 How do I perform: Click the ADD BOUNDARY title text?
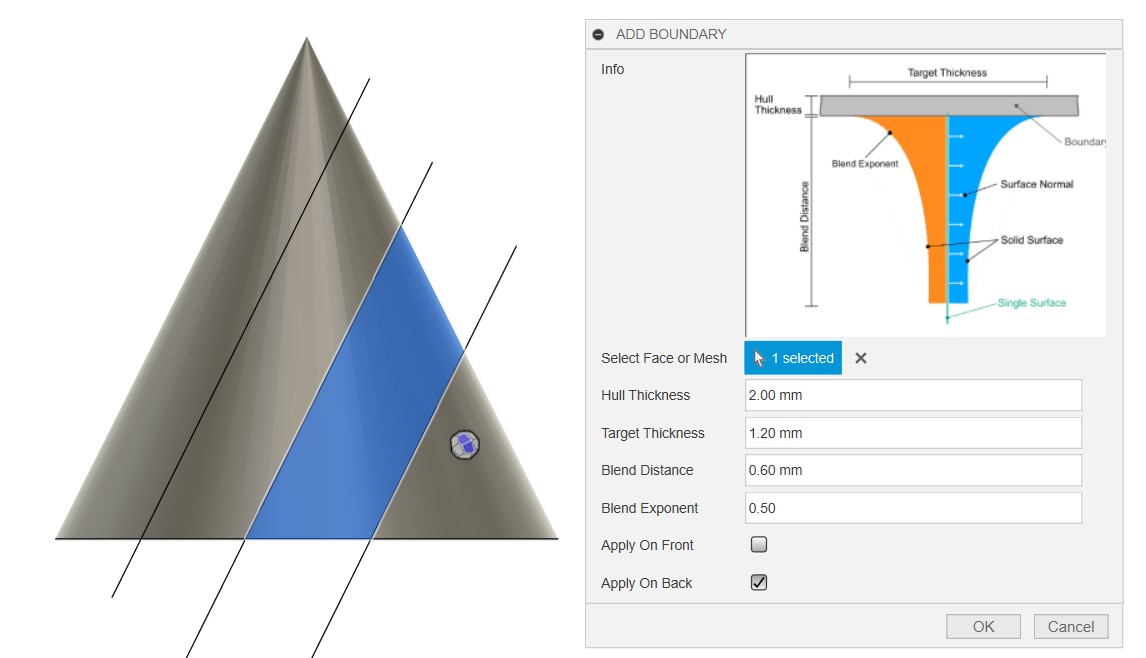pos(671,34)
